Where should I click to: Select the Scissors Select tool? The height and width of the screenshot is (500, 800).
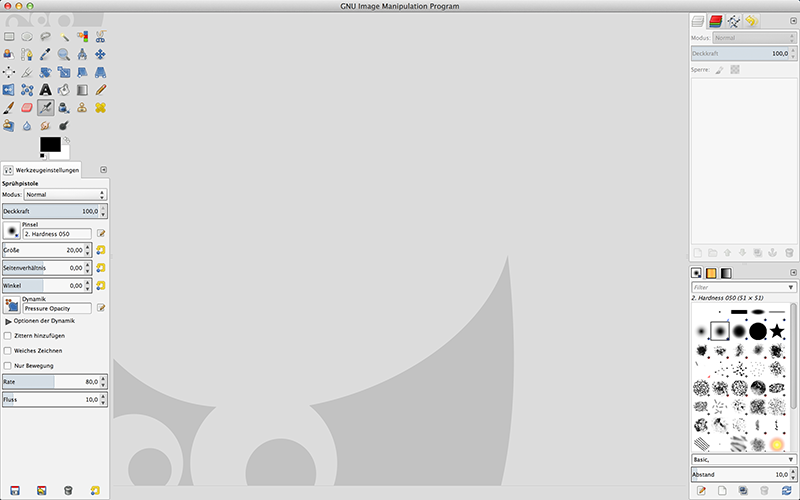pyautogui.click(x=101, y=37)
